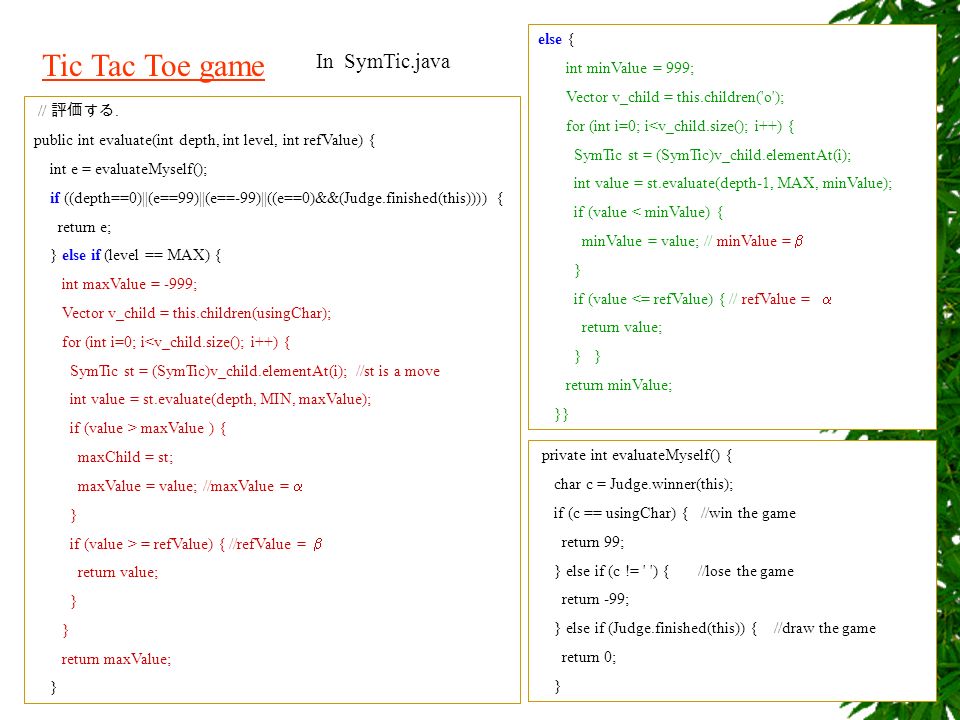Click the 'if ((depth==0)||(e==99)...' condition line
The height and width of the screenshot is (720, 960).
(276, 198)
